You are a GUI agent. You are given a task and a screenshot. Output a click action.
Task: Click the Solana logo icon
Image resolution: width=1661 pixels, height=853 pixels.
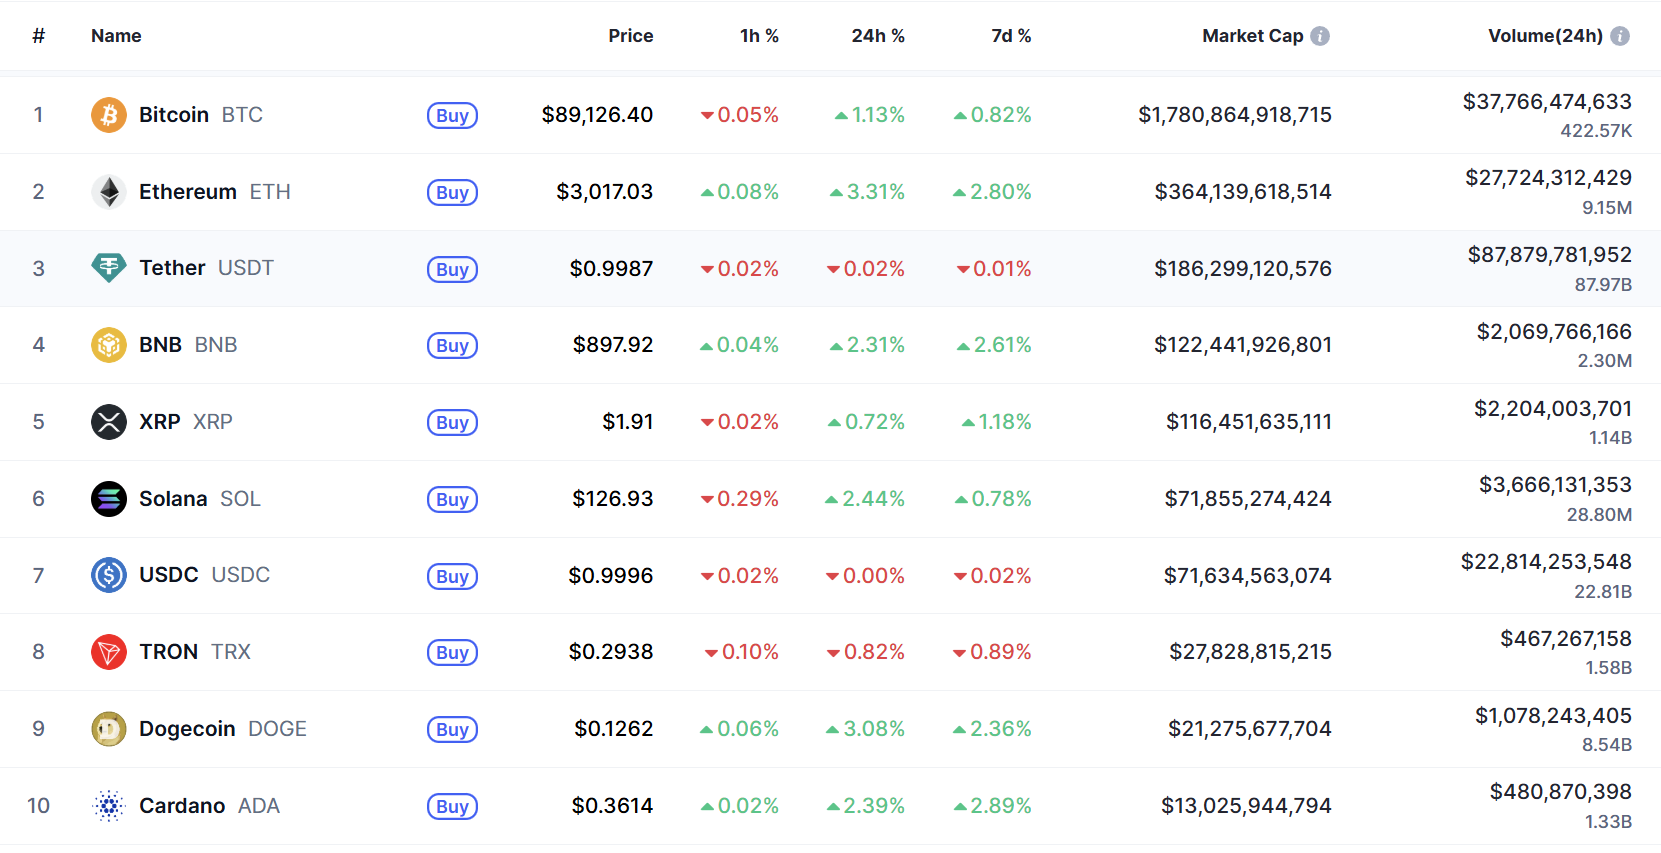coord(108,499)
